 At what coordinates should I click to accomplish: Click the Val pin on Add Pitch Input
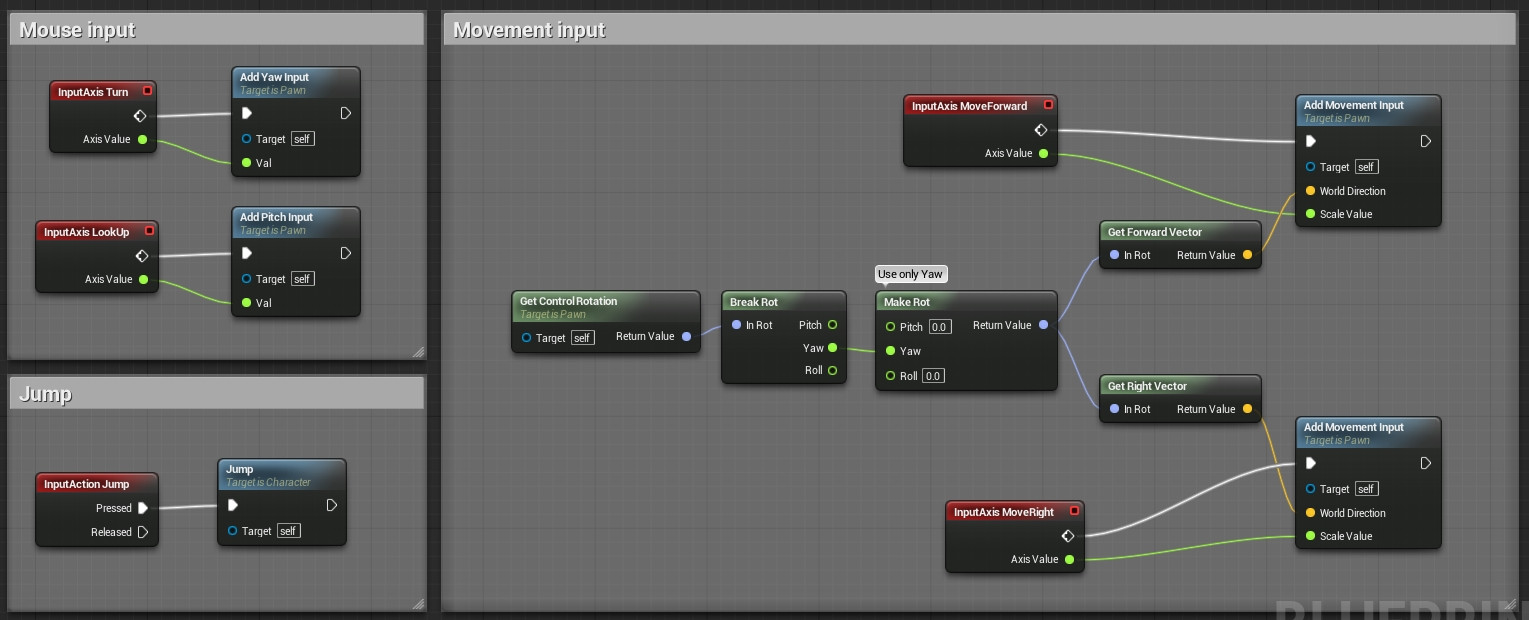pyautogui.click(x=246, y=303)
